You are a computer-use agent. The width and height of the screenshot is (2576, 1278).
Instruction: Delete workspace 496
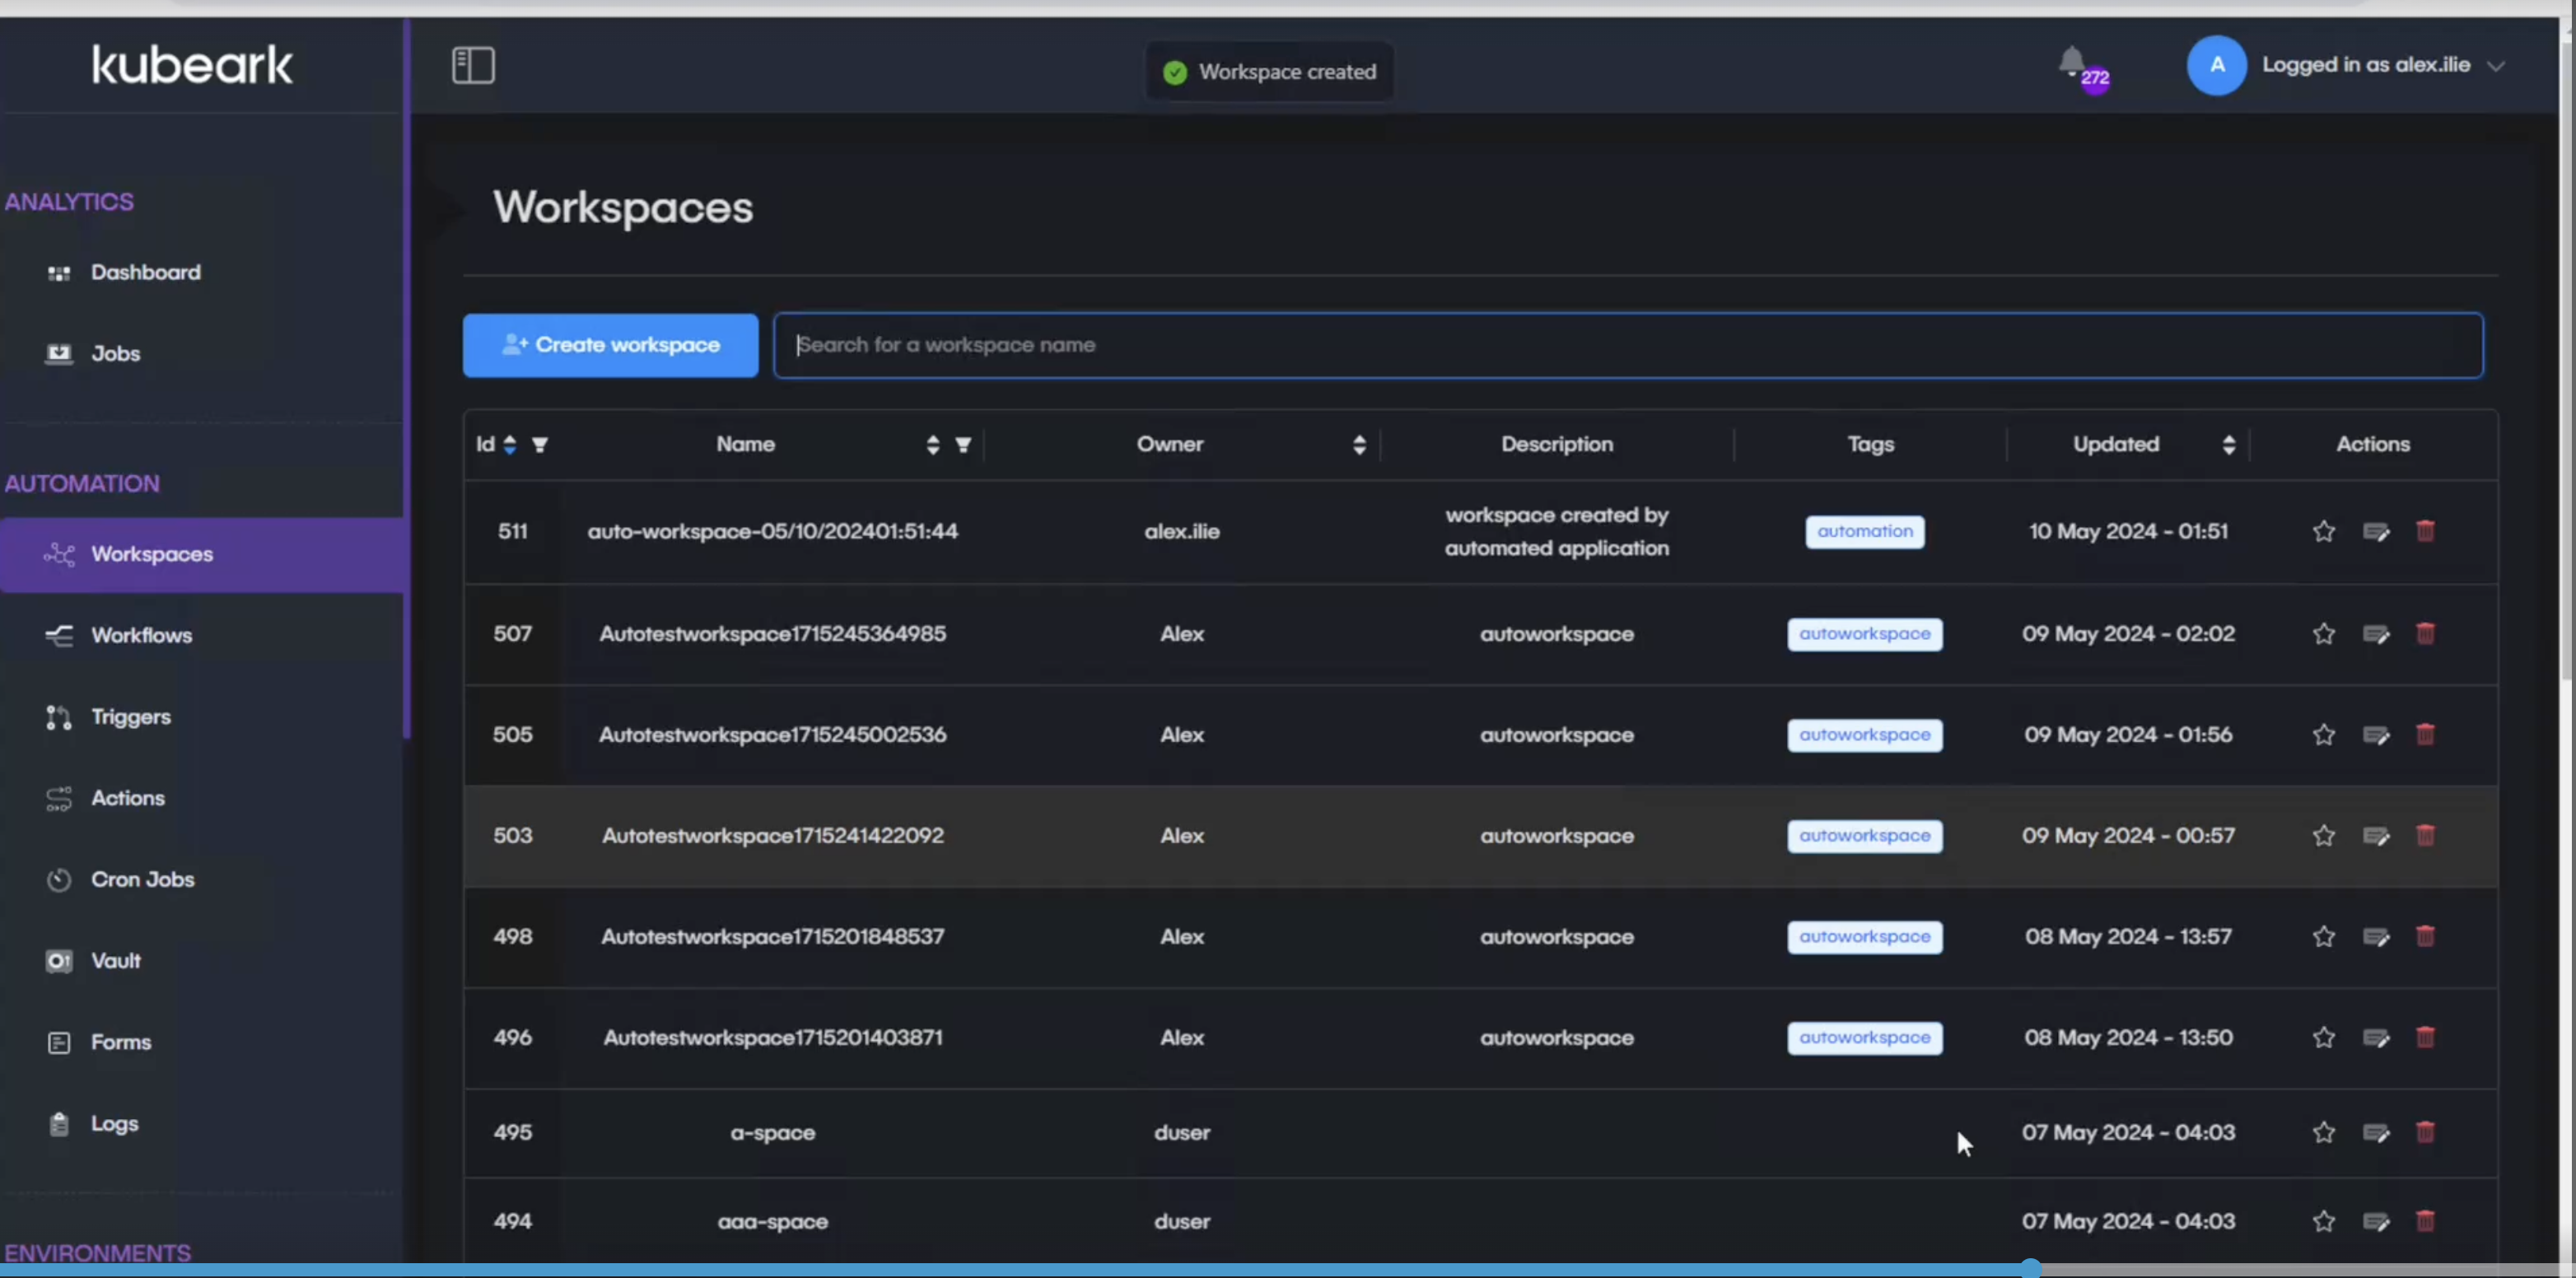[2425, 1037]
